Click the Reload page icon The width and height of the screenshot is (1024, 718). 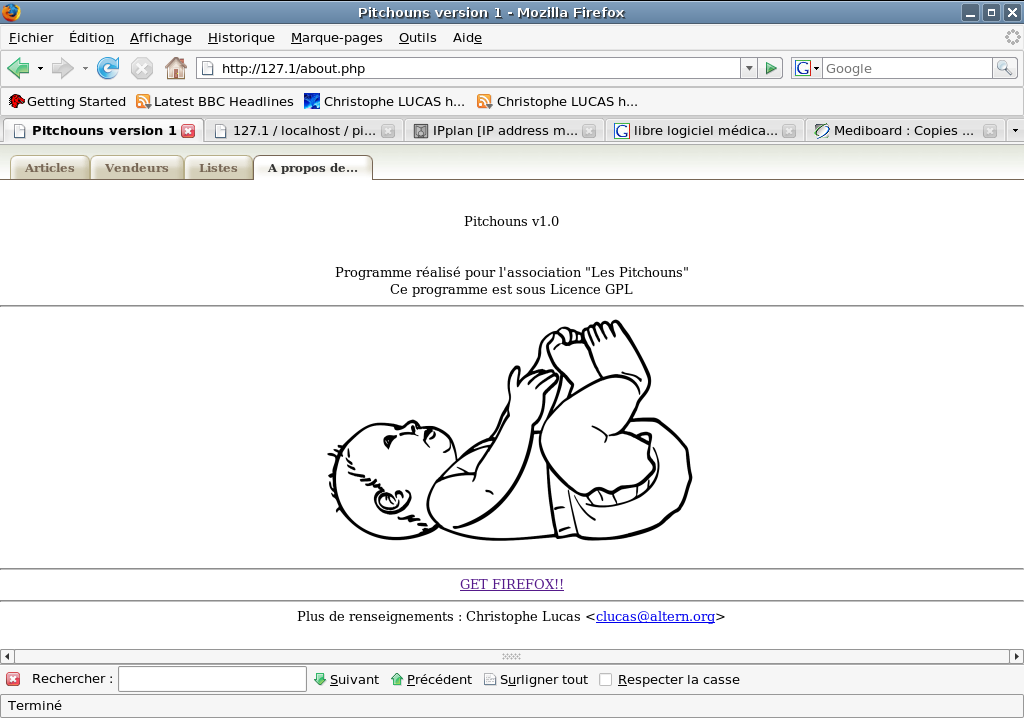(108, 68)
